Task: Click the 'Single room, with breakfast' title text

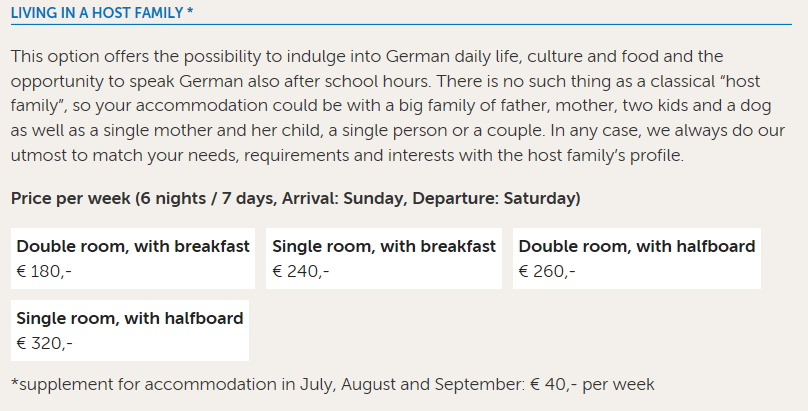Action: tap(384, 246)
